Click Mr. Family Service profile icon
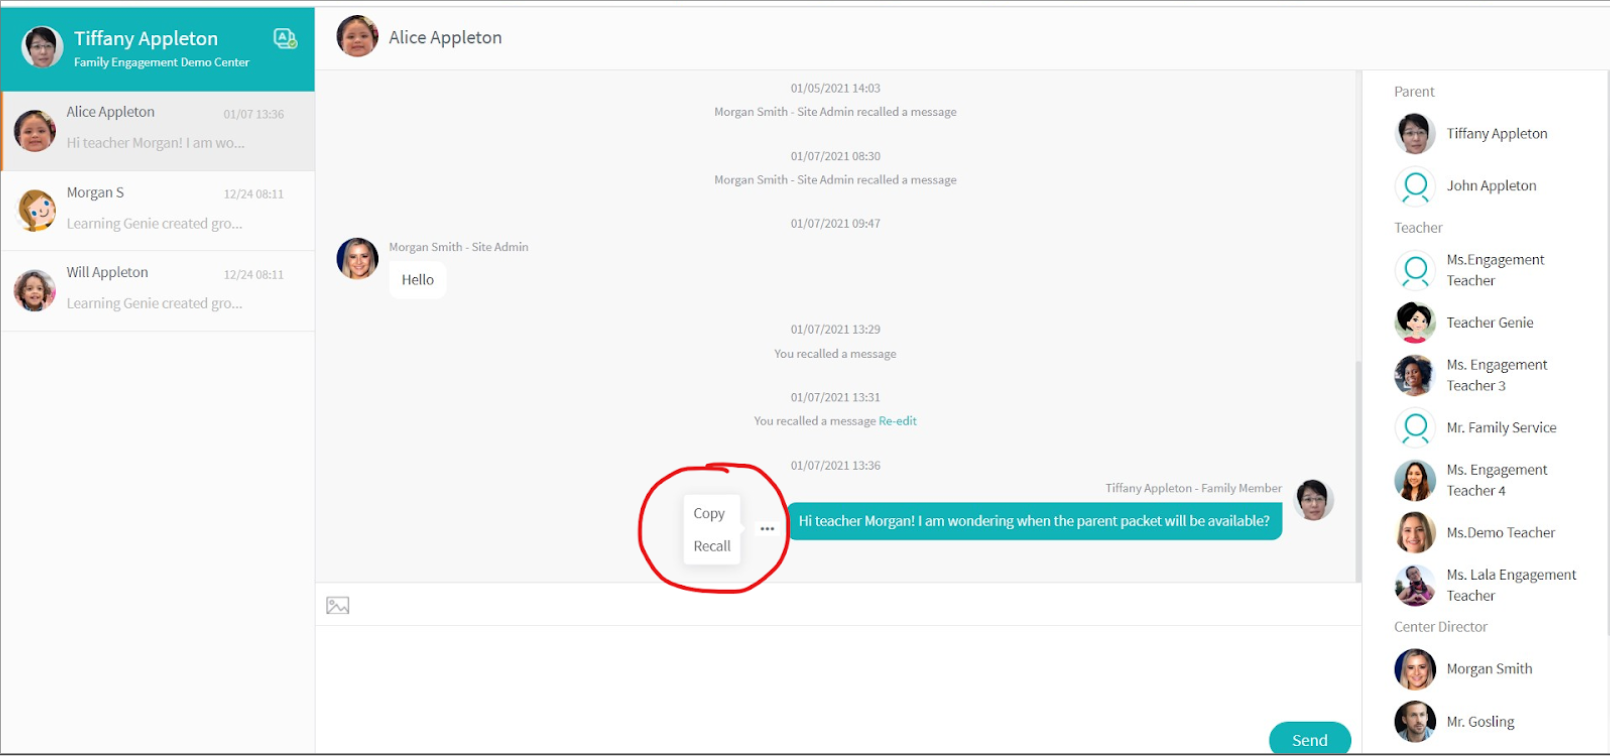The height and width of the screenshot is (756, 1610). pyautogui.click(x=1415, y=428)
